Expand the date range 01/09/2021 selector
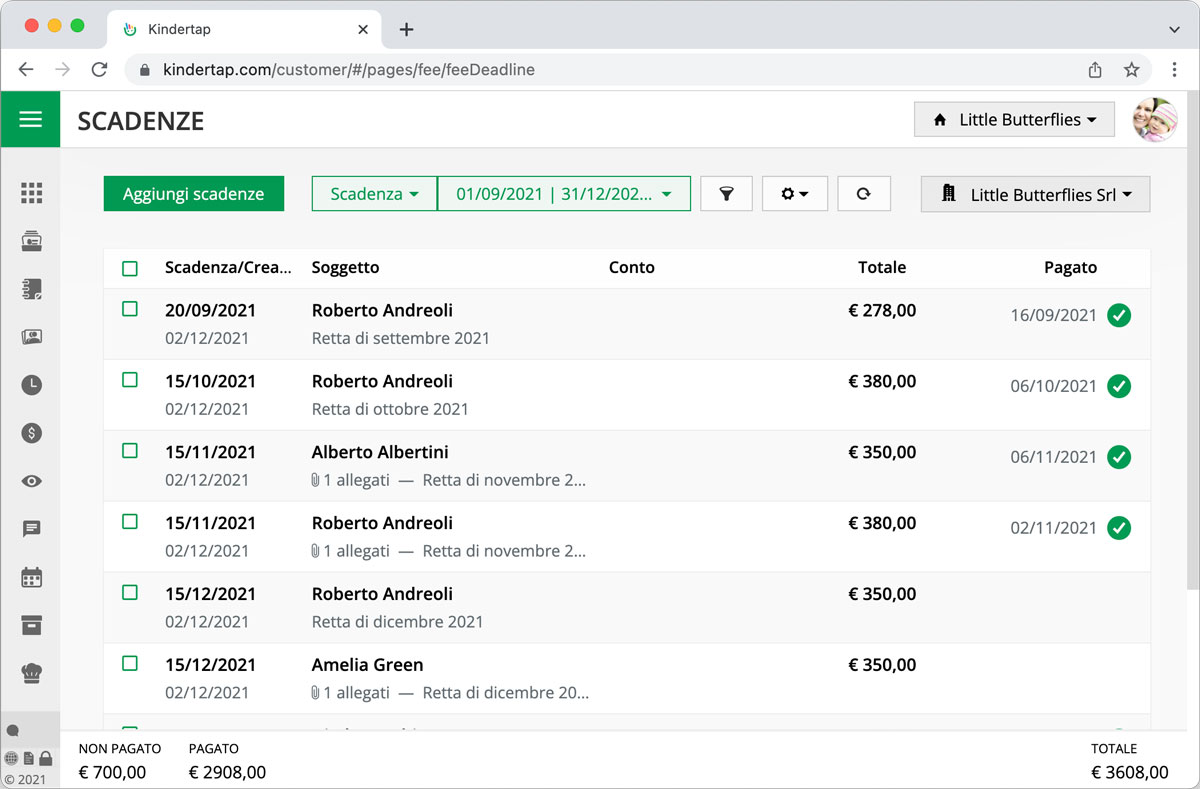The width and height of the screenshot is (1200, 789). pyautogui.click(x=564, y=193)
